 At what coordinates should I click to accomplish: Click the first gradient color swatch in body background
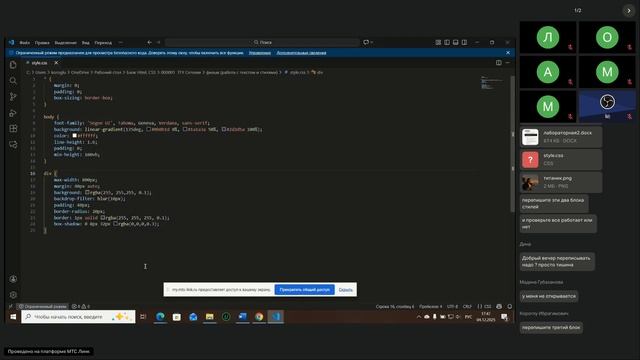(x=149, y=129)
